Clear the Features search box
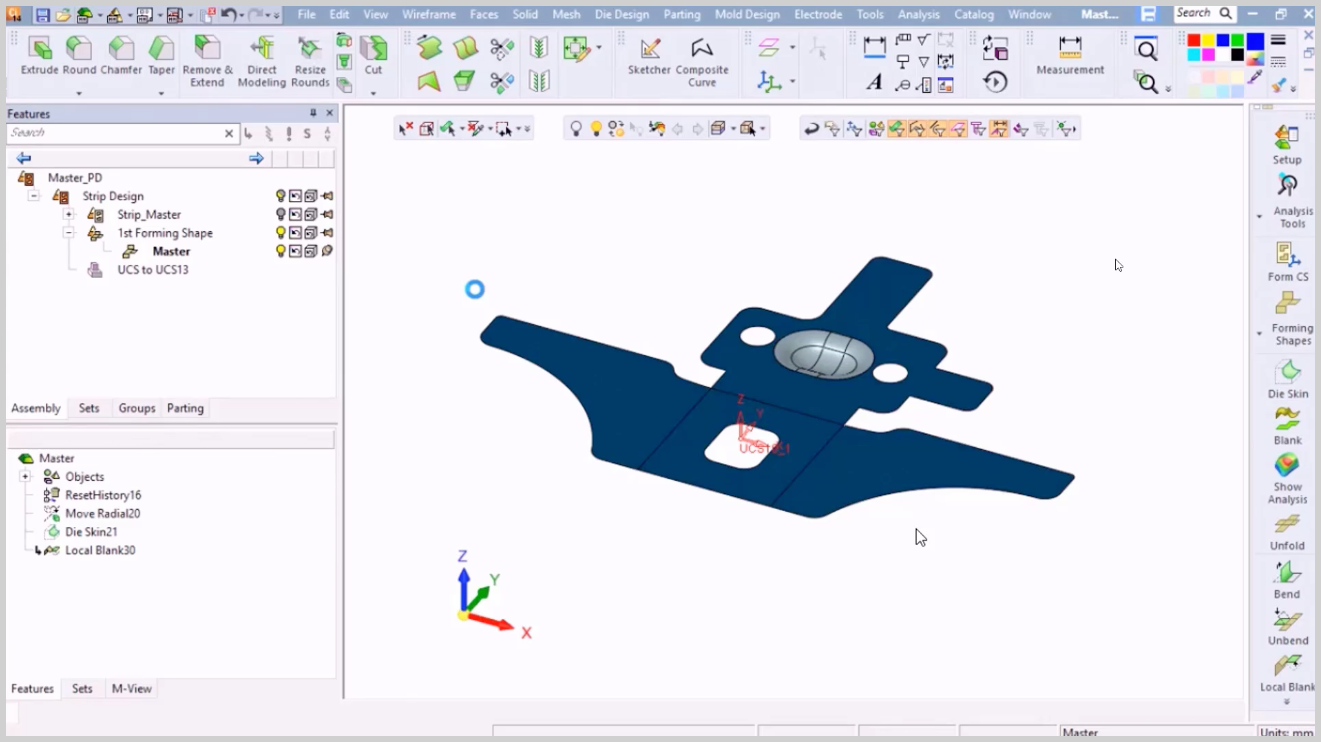The image size is (1321, 742). pyautogui.click(x=229, y=133)
